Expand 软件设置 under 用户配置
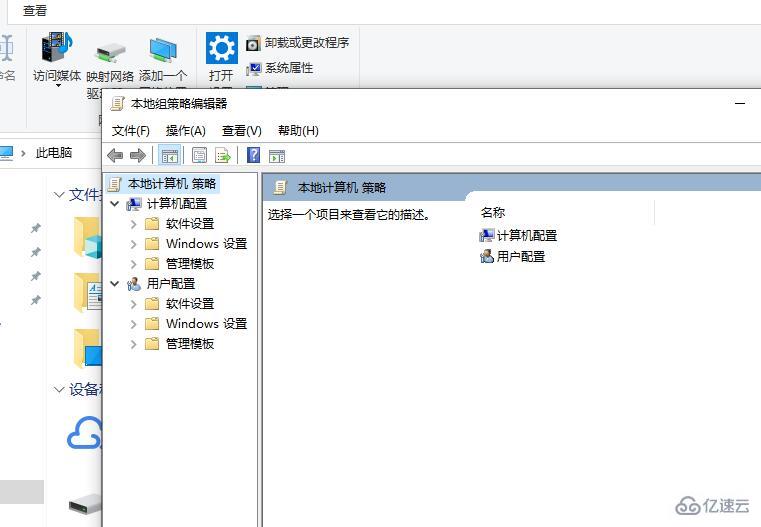The width and height of the screenshot is (761, 527). point(133,304)
